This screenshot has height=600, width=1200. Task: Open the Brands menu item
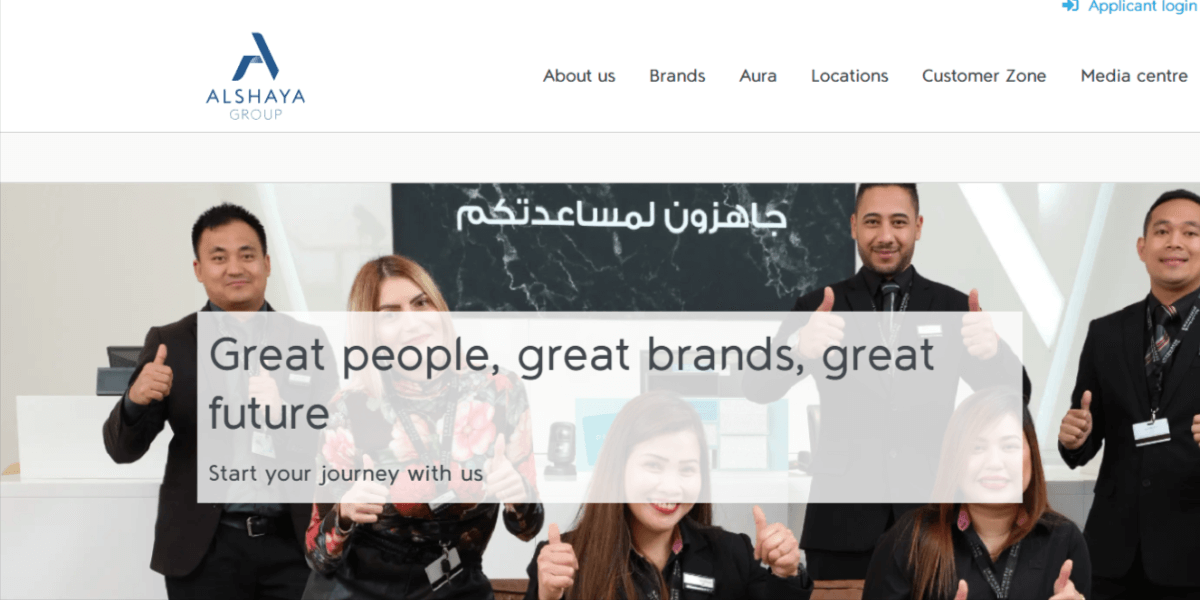point(677,76)
